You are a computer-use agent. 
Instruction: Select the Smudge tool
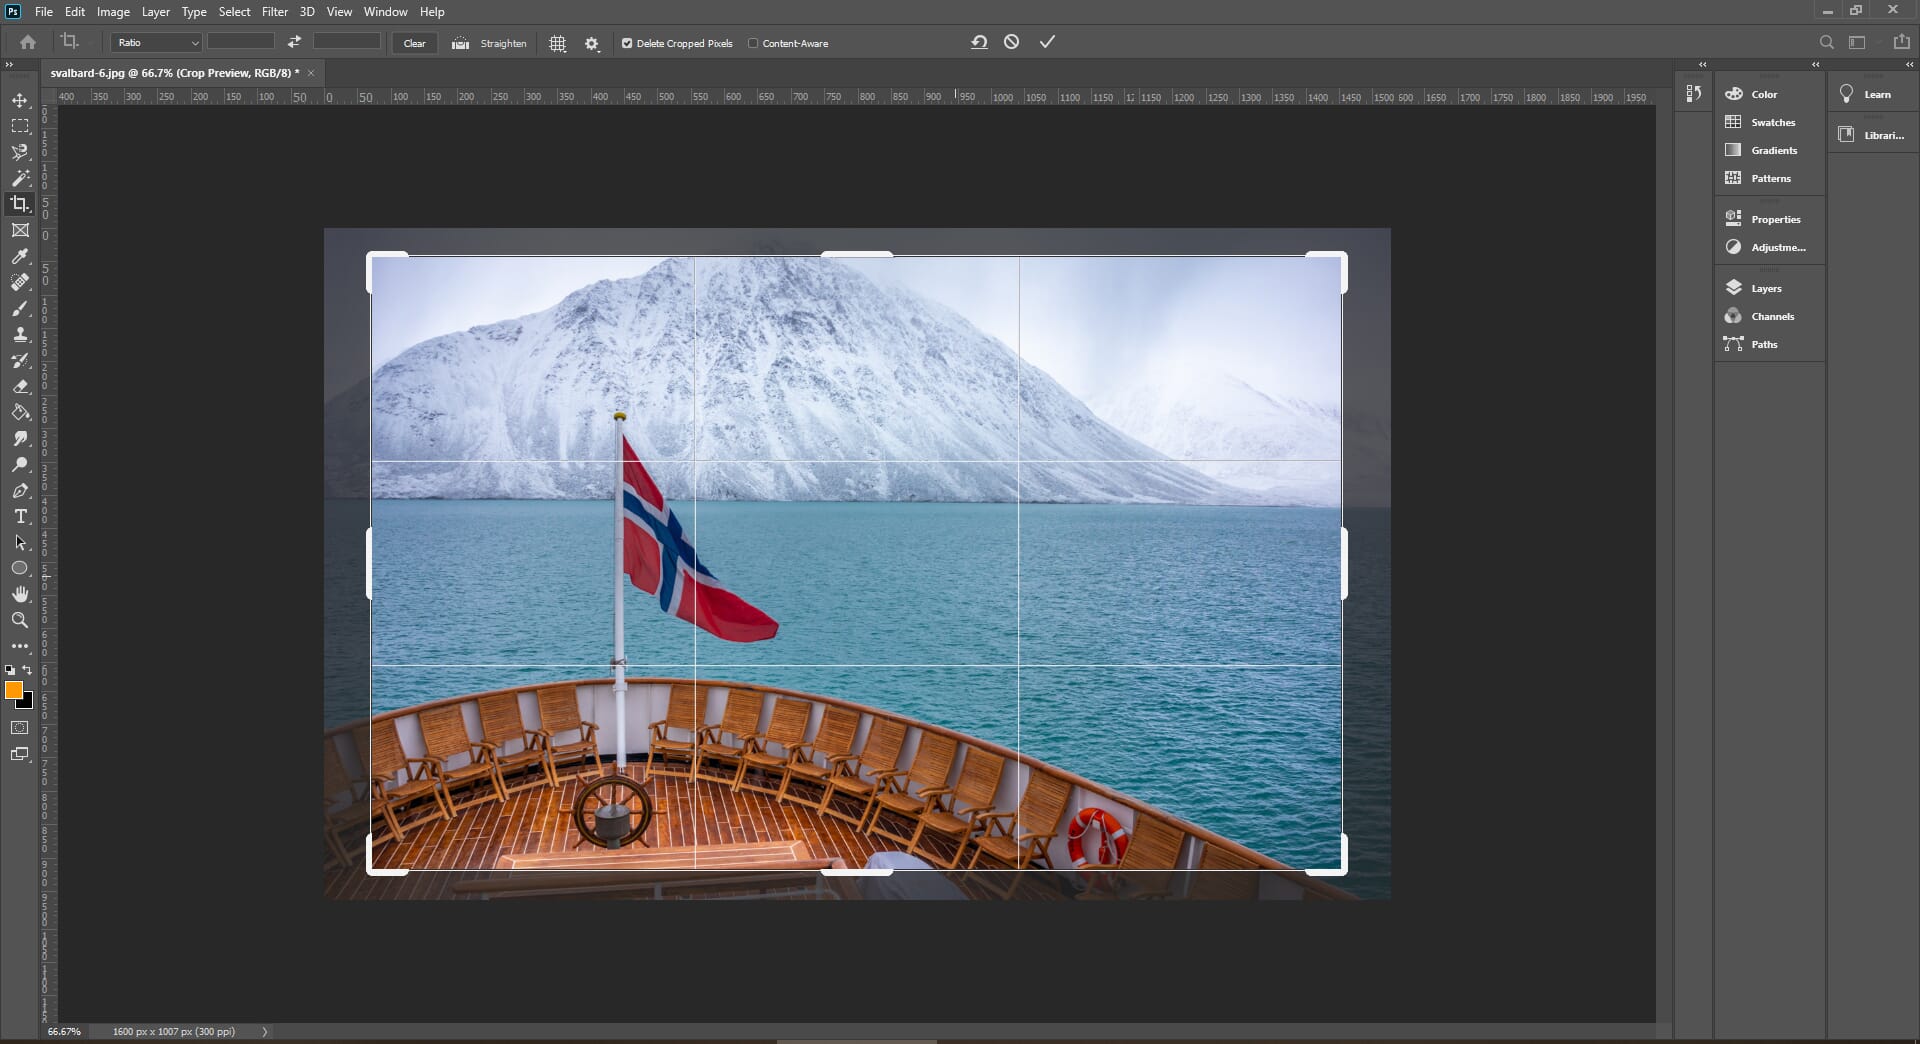click(x=20, y=438)
